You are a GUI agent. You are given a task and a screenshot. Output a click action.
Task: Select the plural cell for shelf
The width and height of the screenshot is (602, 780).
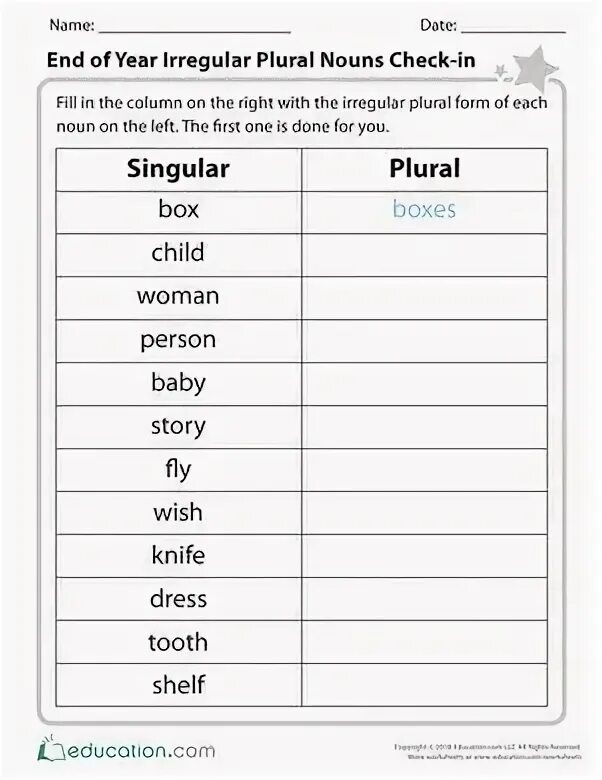(424, 686)
